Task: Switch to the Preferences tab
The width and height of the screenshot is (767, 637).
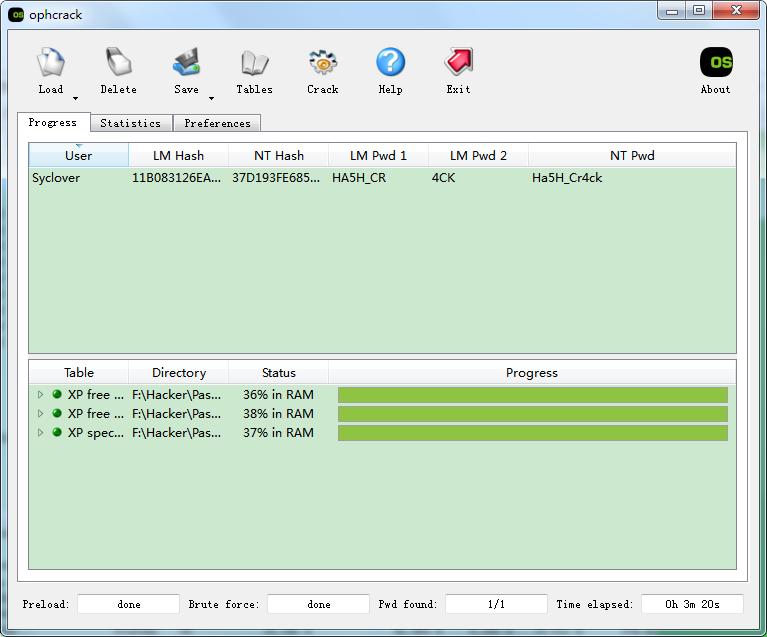Action: 217,123
